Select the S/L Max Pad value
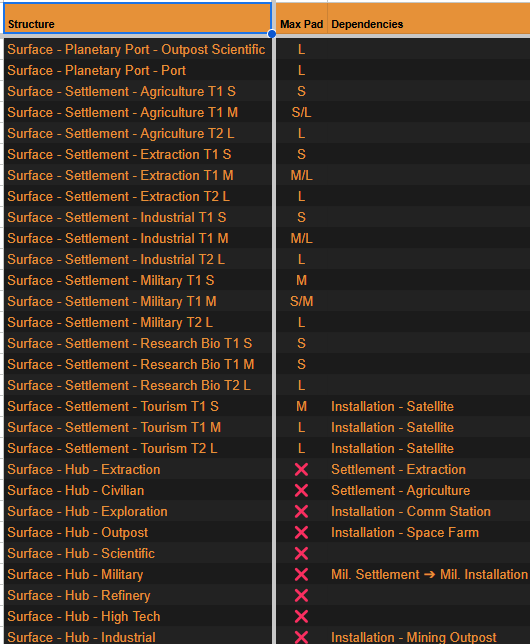The height and width of the screenshot is (644, 530). click(301, 112)
